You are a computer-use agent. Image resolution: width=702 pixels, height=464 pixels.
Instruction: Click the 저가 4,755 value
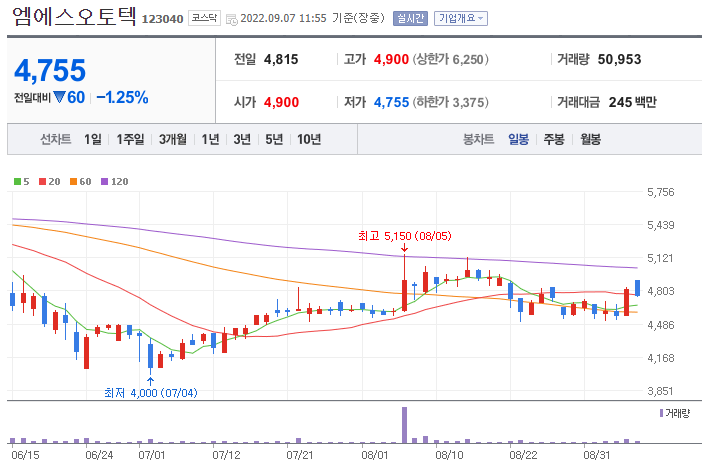(391, 102)
